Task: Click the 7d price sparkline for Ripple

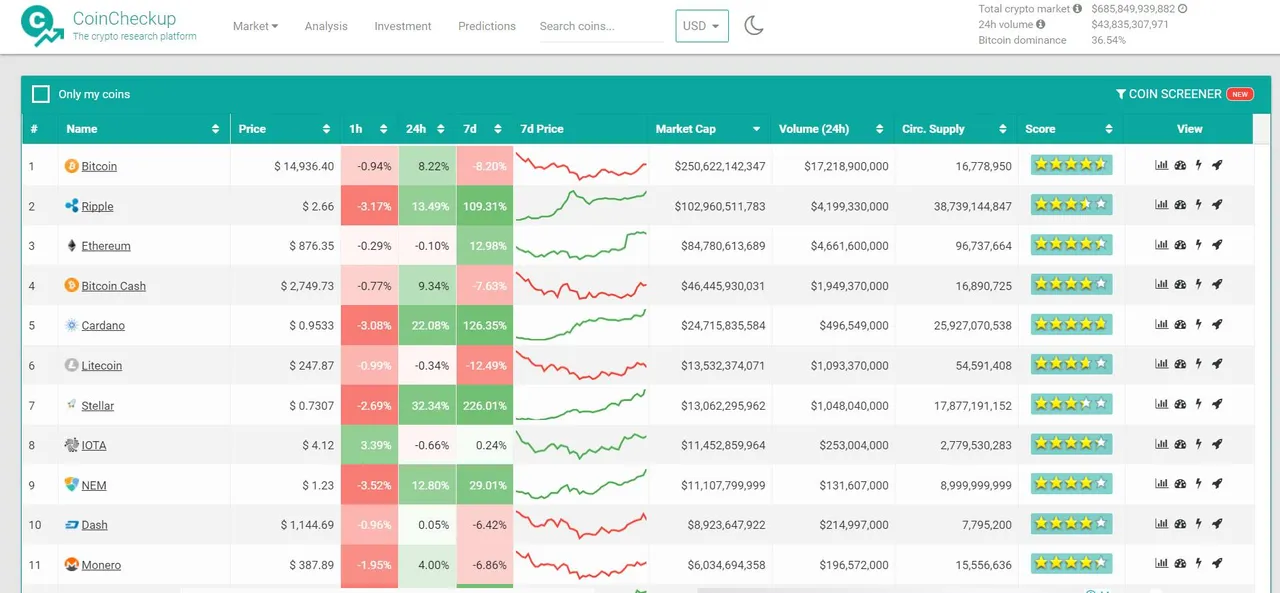Action: point(581,205)
